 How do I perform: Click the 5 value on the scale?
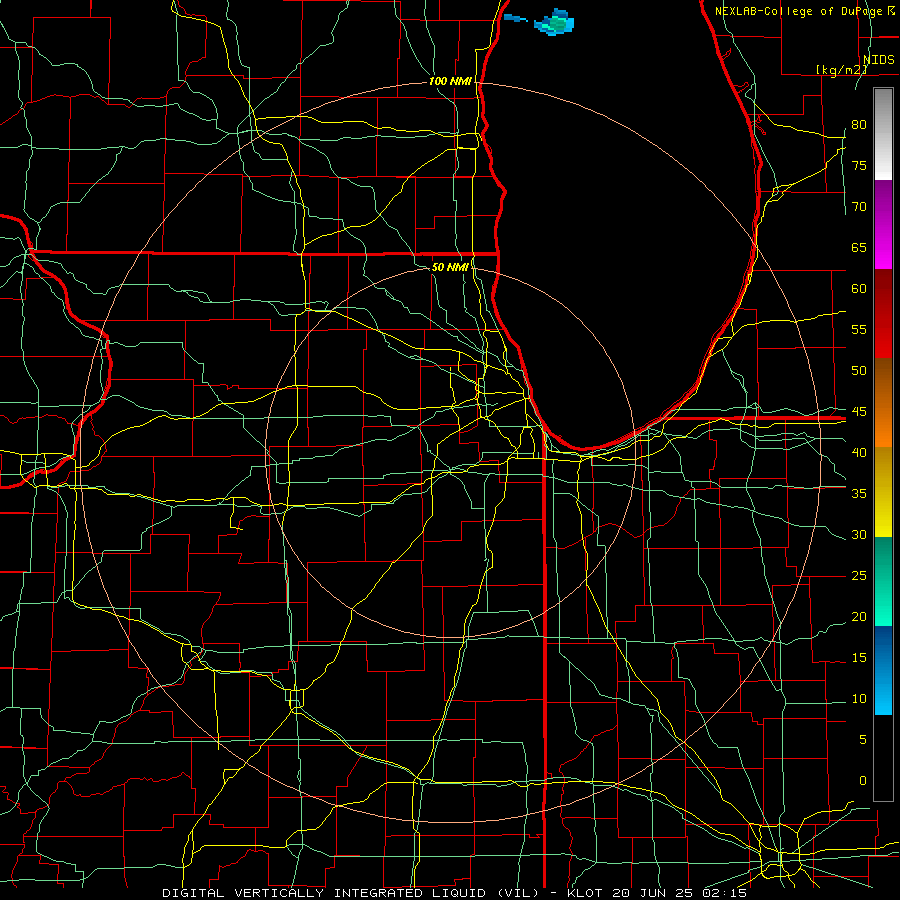click(x=863, y=739)
